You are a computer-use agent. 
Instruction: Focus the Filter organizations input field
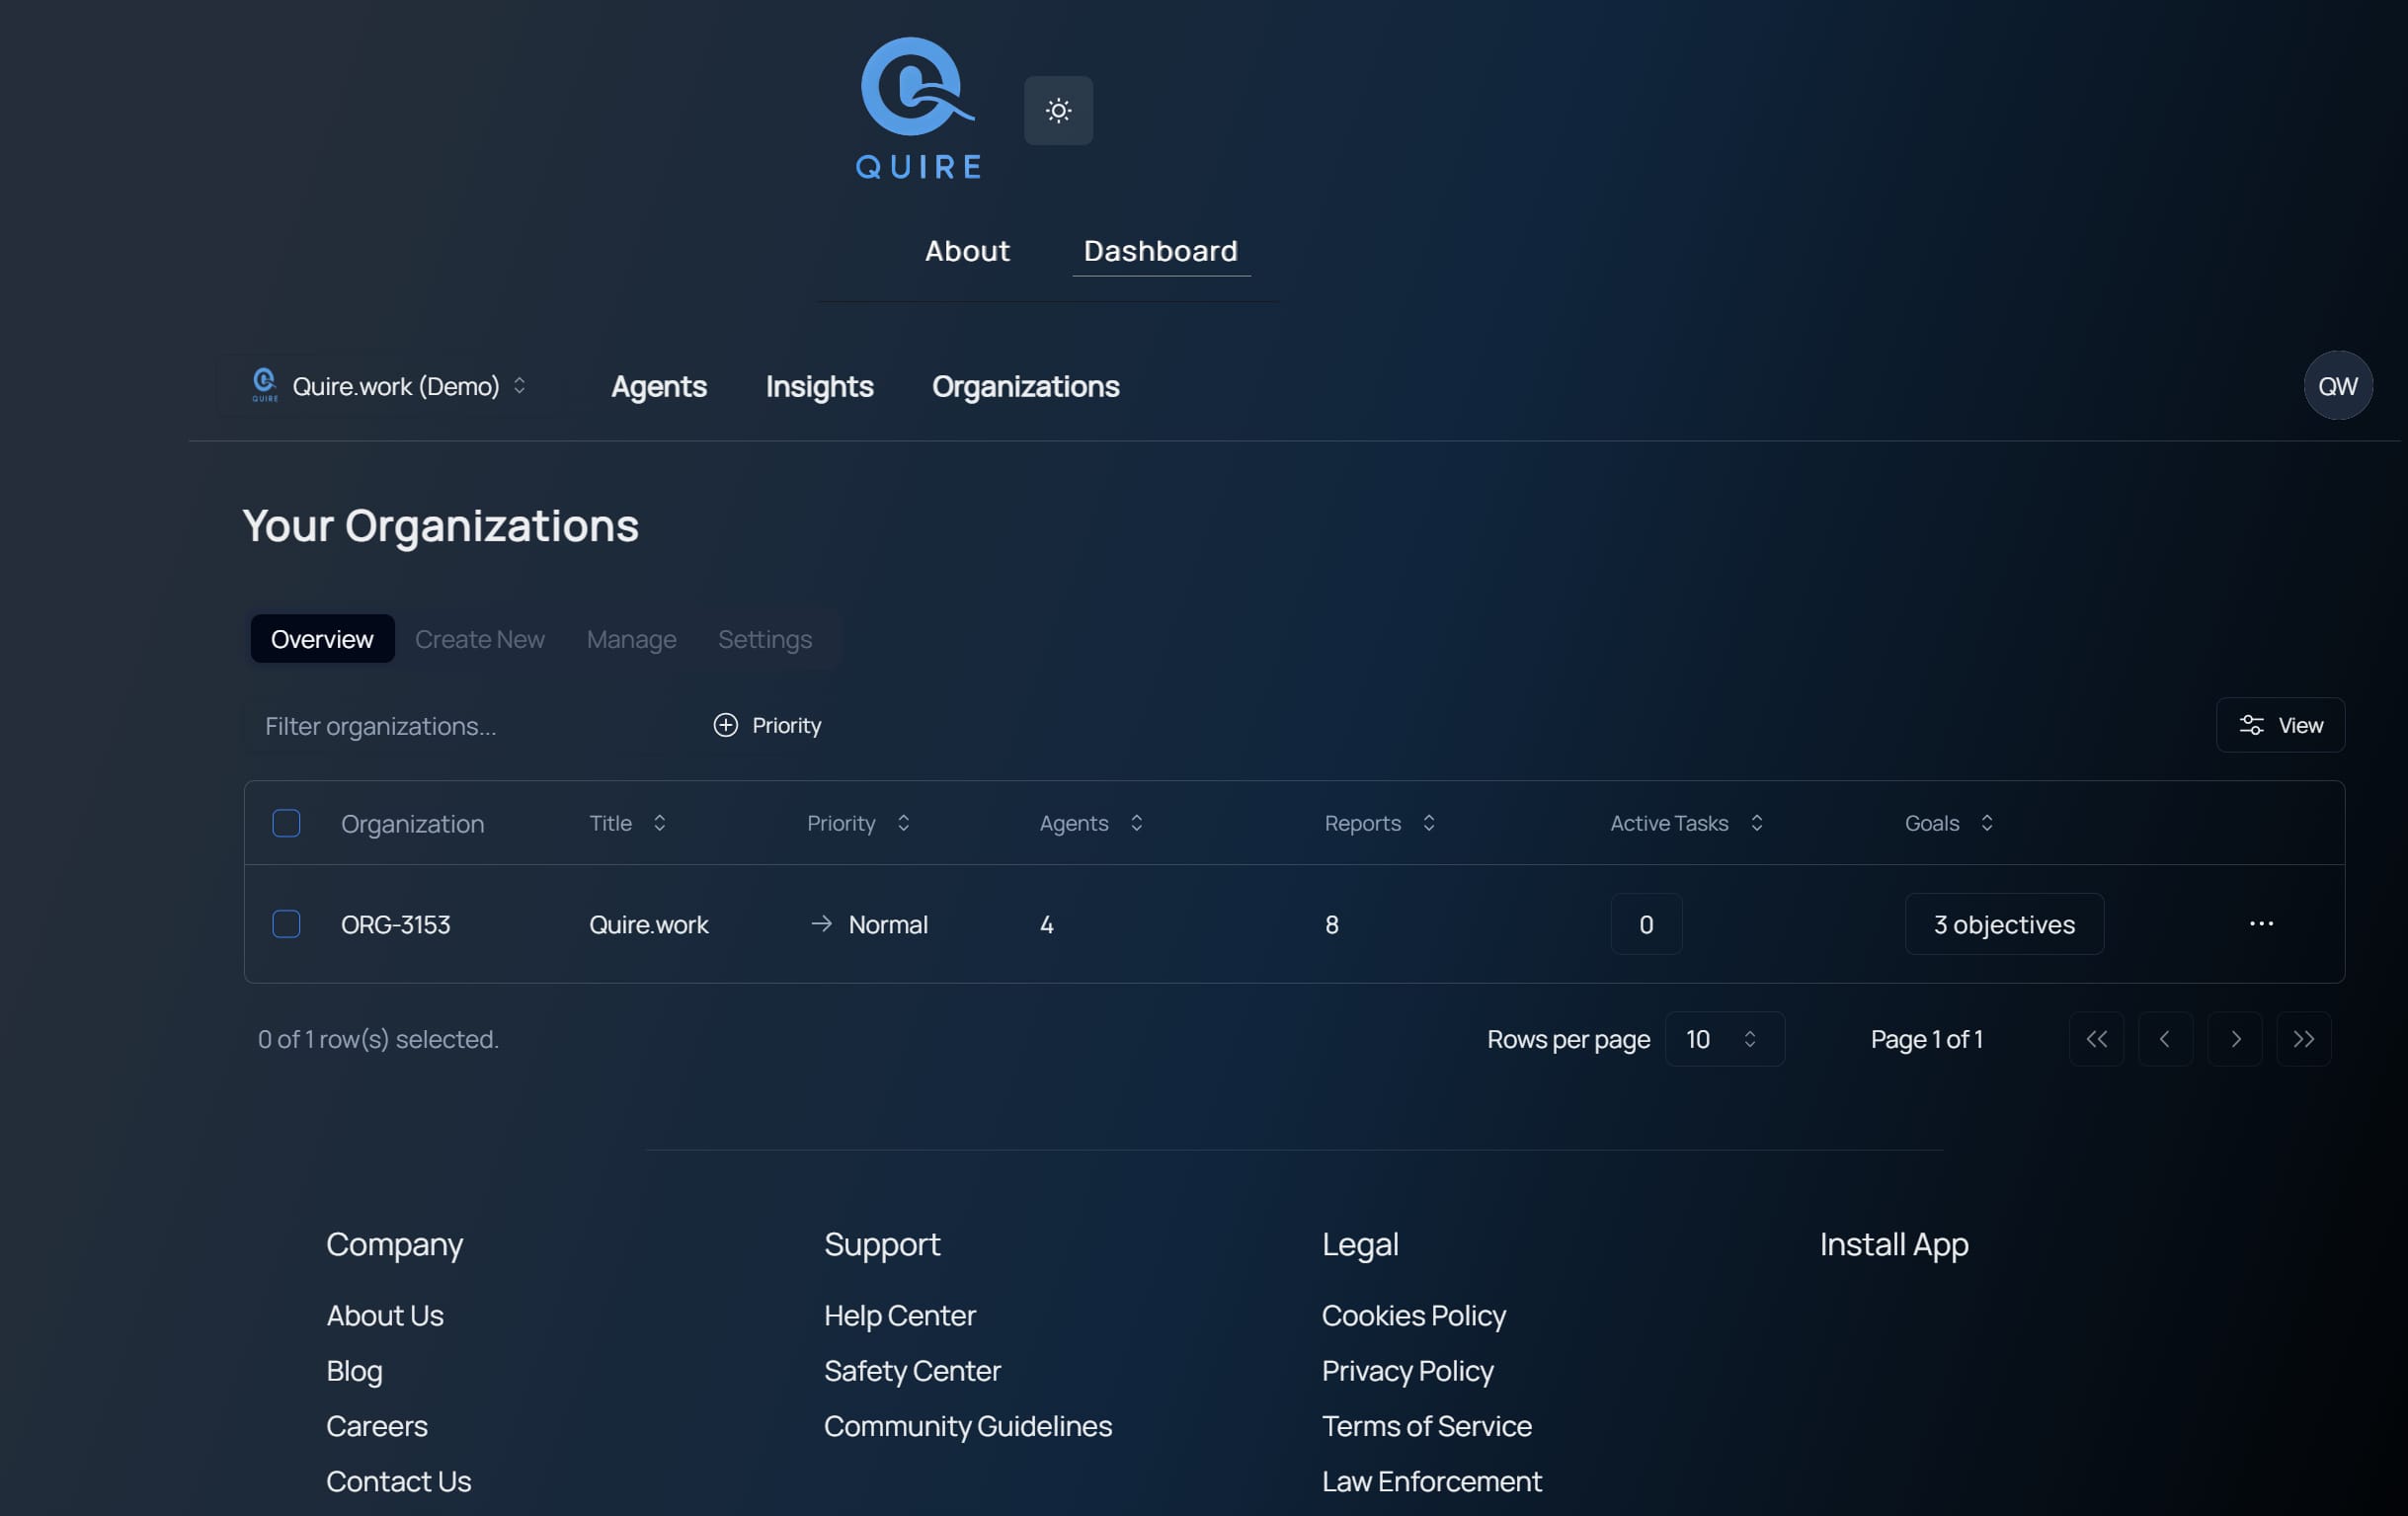(460, 725)
